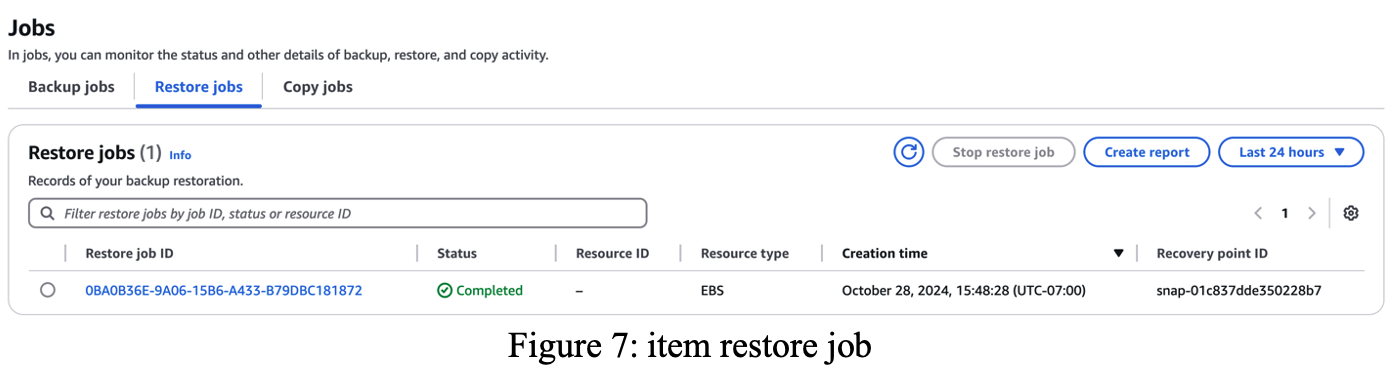Sort by Status column header

[x=457, y=254]
